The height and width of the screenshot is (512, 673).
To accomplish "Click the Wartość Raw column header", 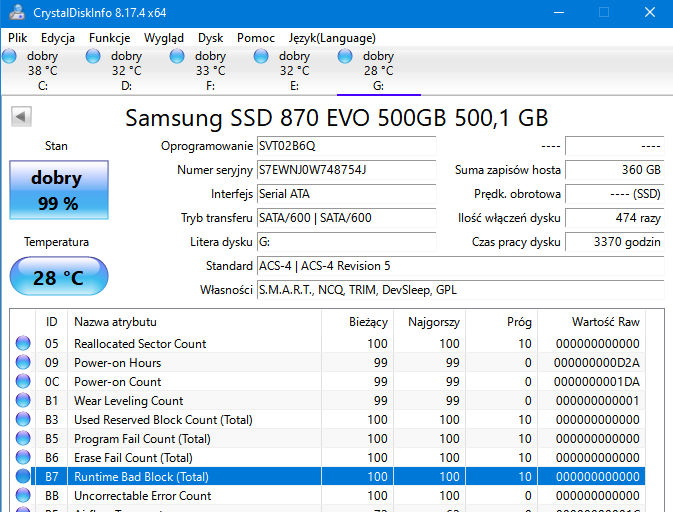I will [x=591, y=322].
